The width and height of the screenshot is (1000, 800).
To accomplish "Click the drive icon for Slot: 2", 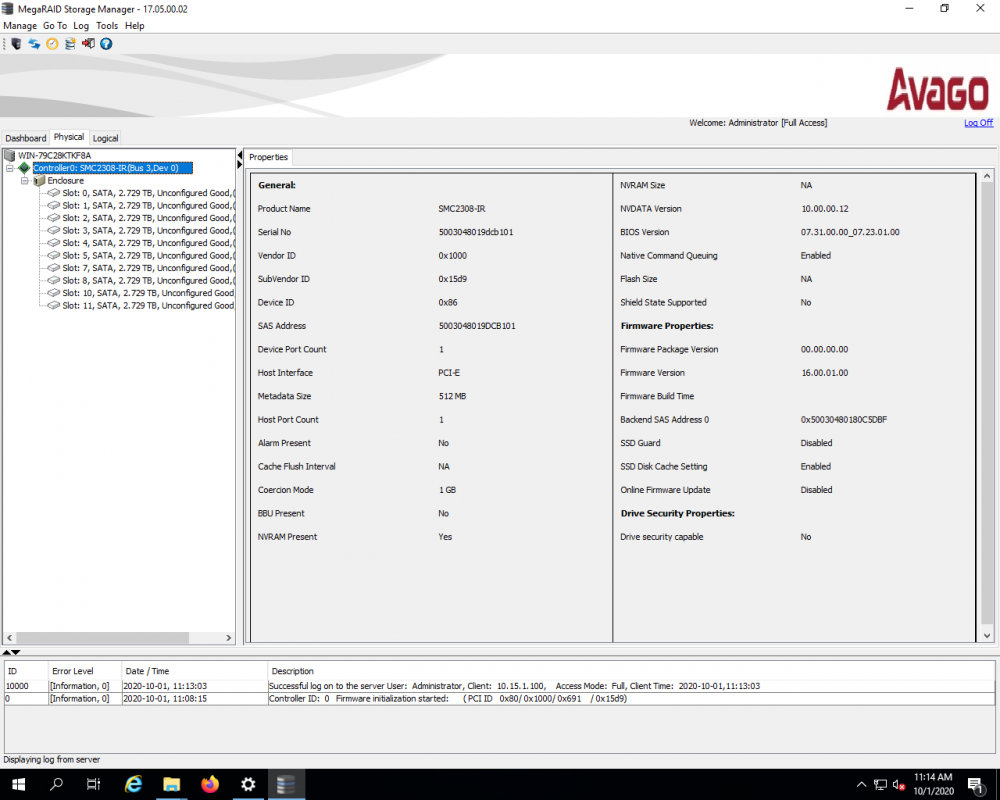I will click(x=54, y=218).
